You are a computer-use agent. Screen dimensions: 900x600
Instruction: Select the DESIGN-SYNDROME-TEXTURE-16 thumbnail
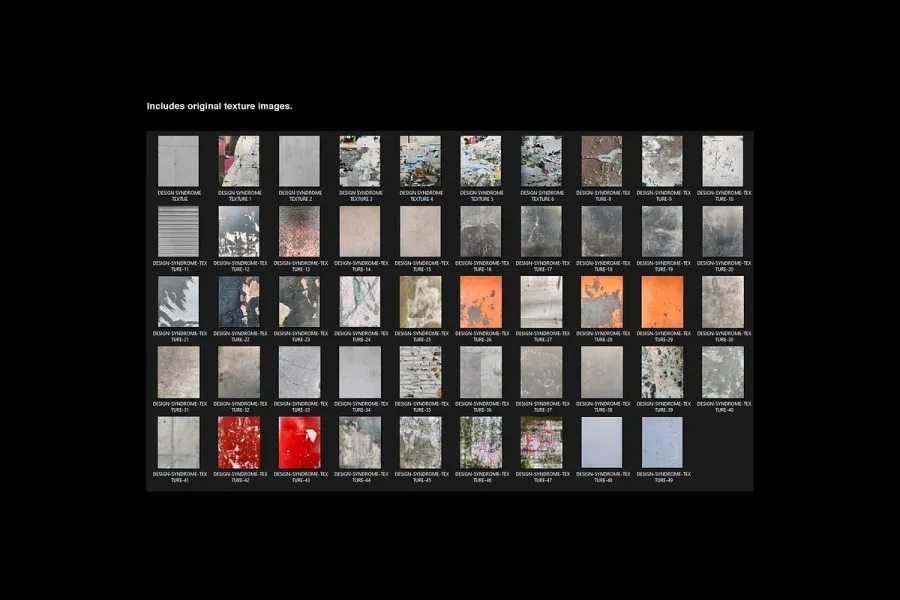481,231
